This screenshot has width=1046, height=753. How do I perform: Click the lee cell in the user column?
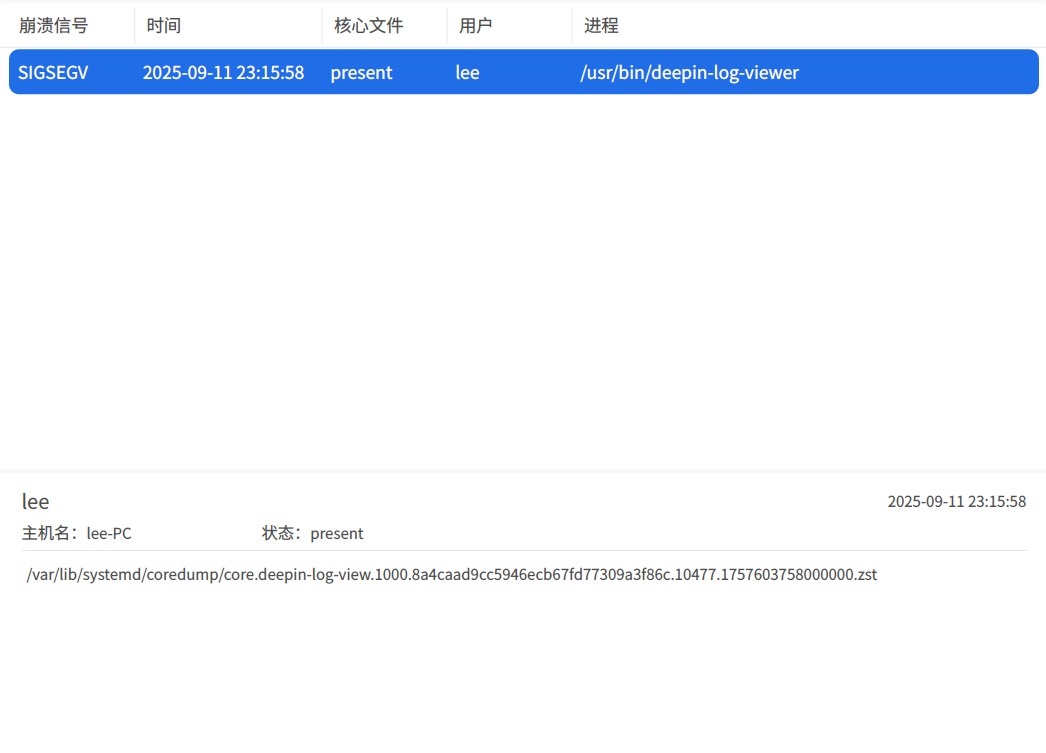(467, 72)
